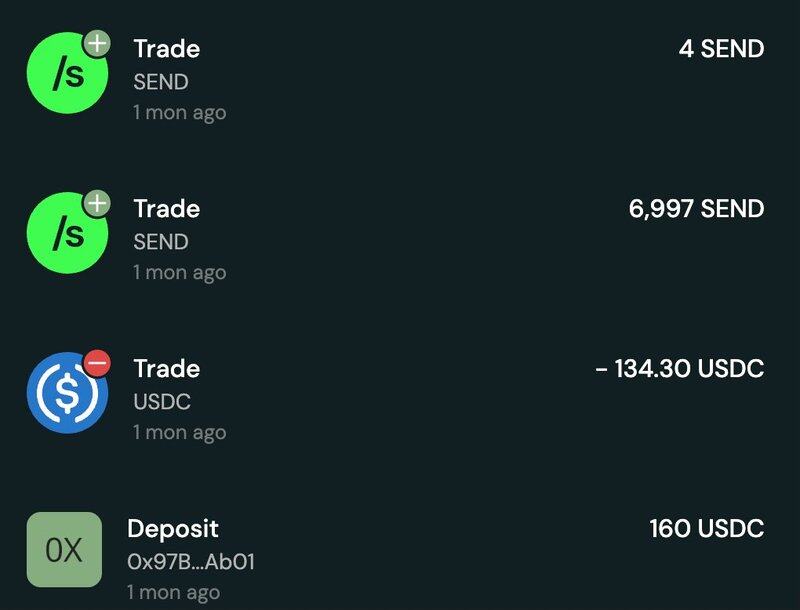Click the SEND label under the 4 SEND trade
Viewport: 800px width, 610px height.
coord(161,82)
